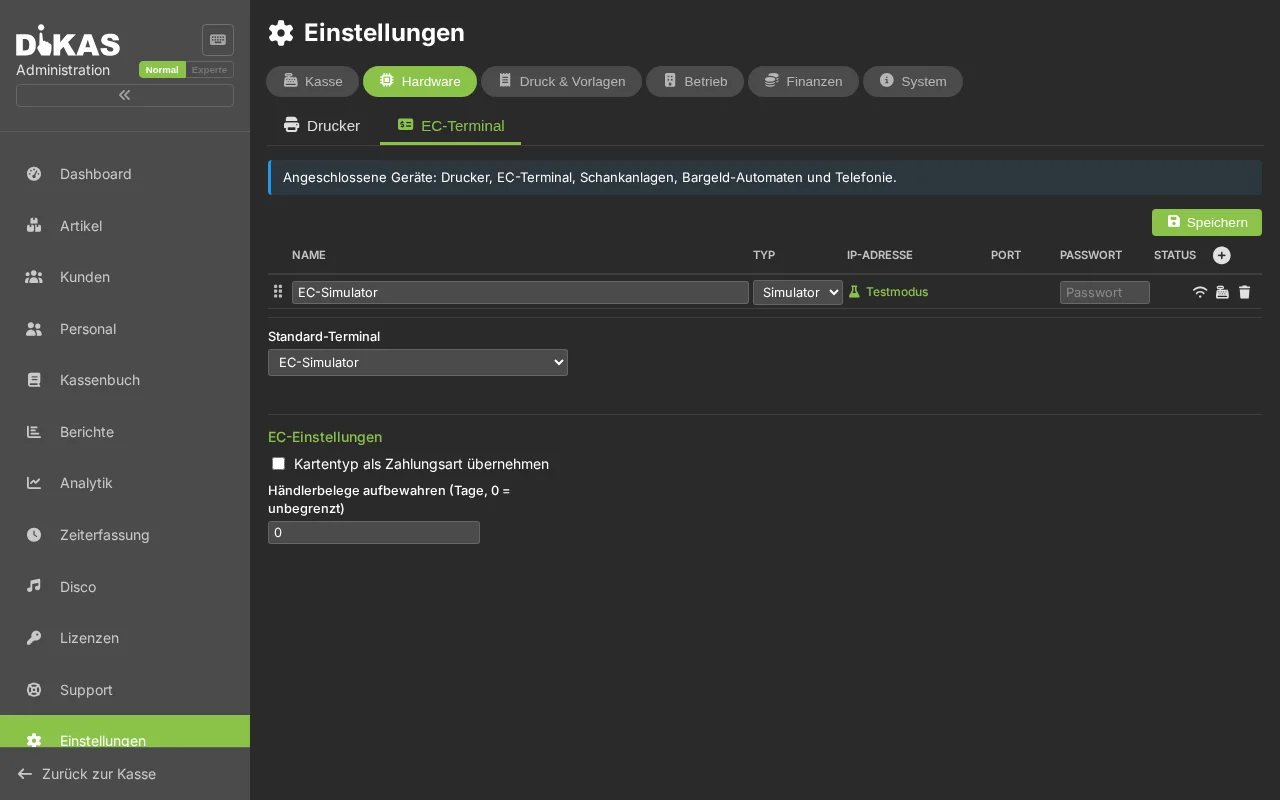Select the Hardware settings tab
Screen dimensions: 1280x800
(x=420, y=81)
